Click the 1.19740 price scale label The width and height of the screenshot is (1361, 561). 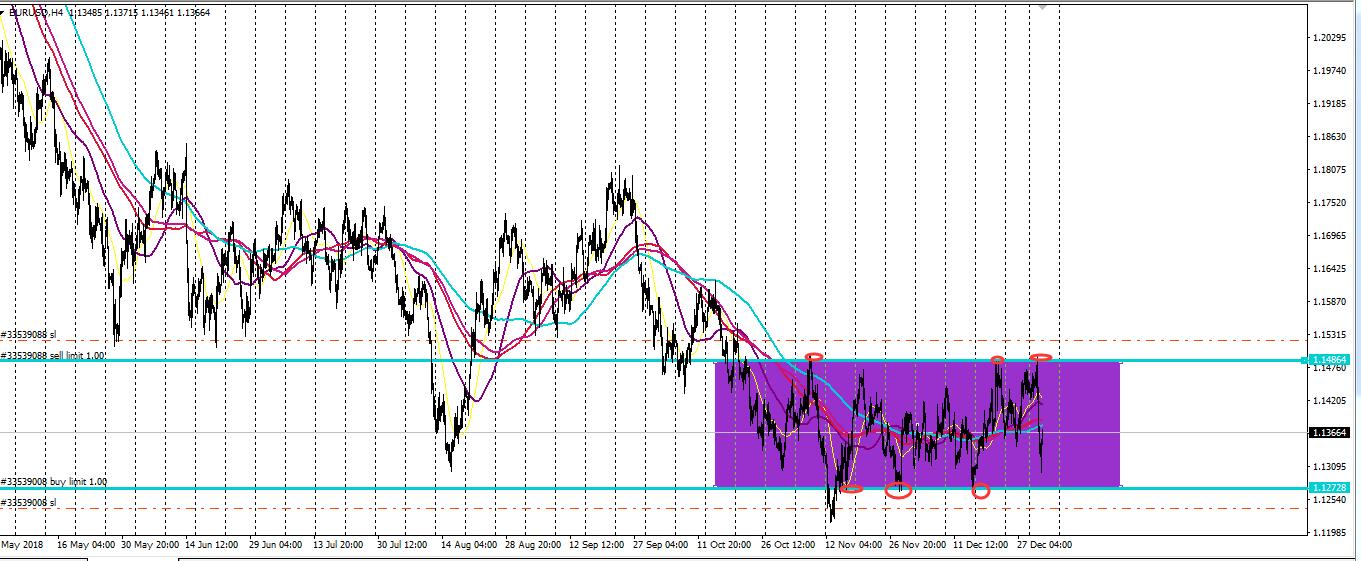[1329, 71]
